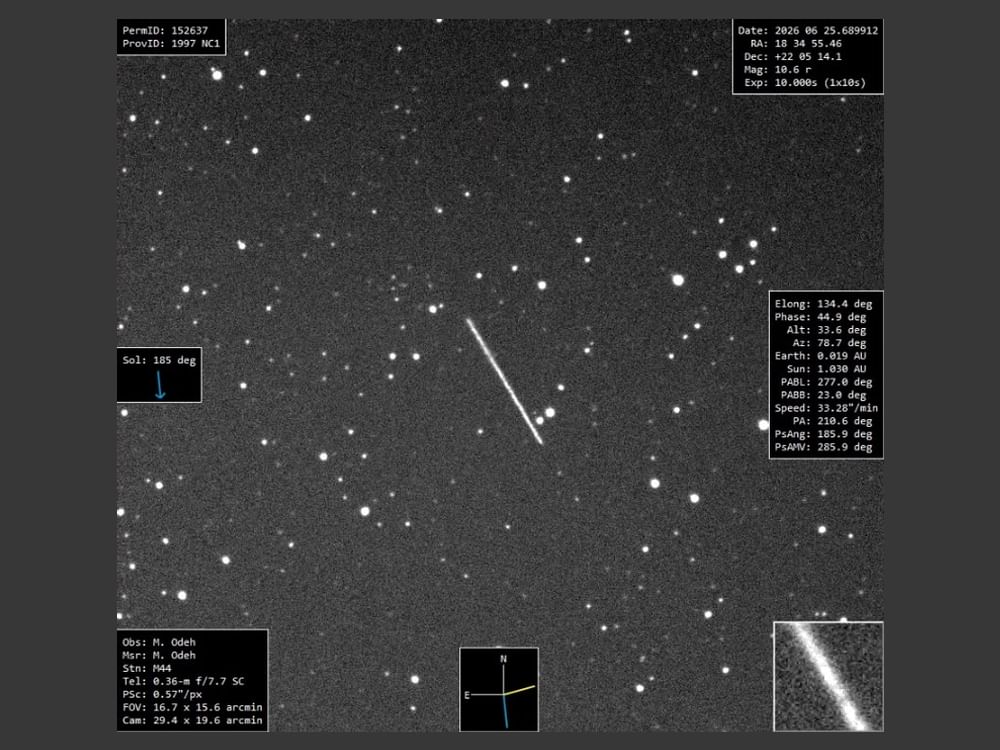Click the Tel 0.36-m f/7.7 SC line
Viewport: 1000px width, 750px height.
pyautogui.click(x=183, y=681)
